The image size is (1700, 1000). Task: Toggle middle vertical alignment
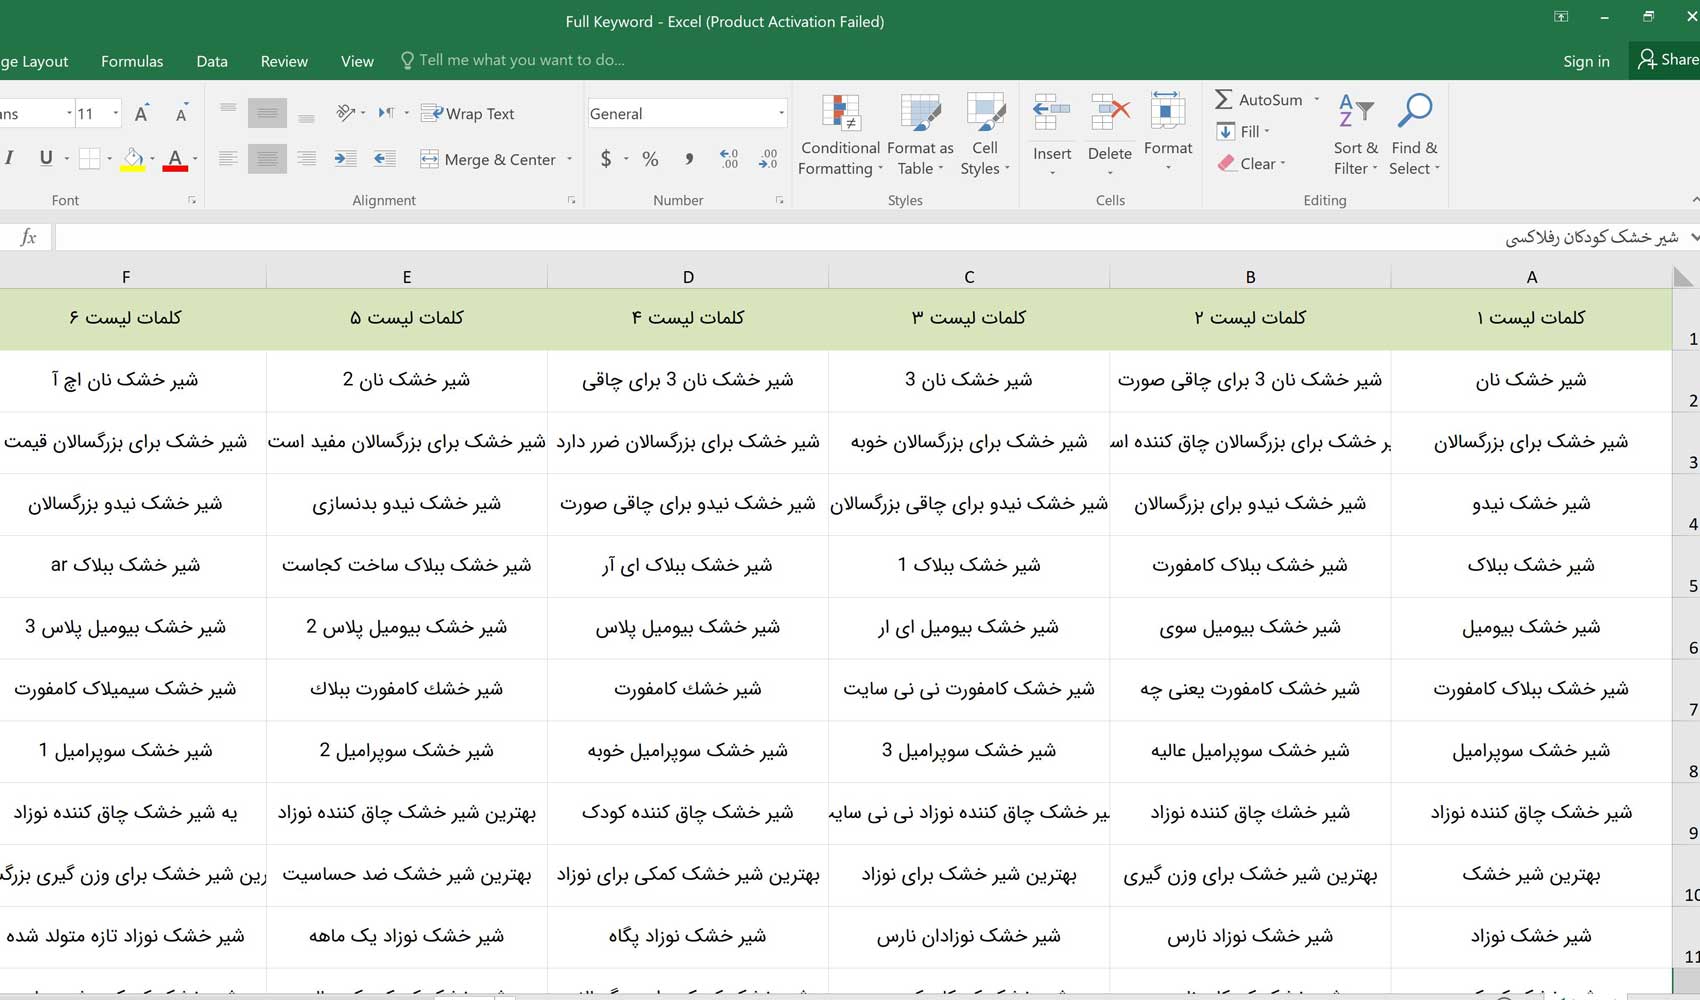(267, 114)
